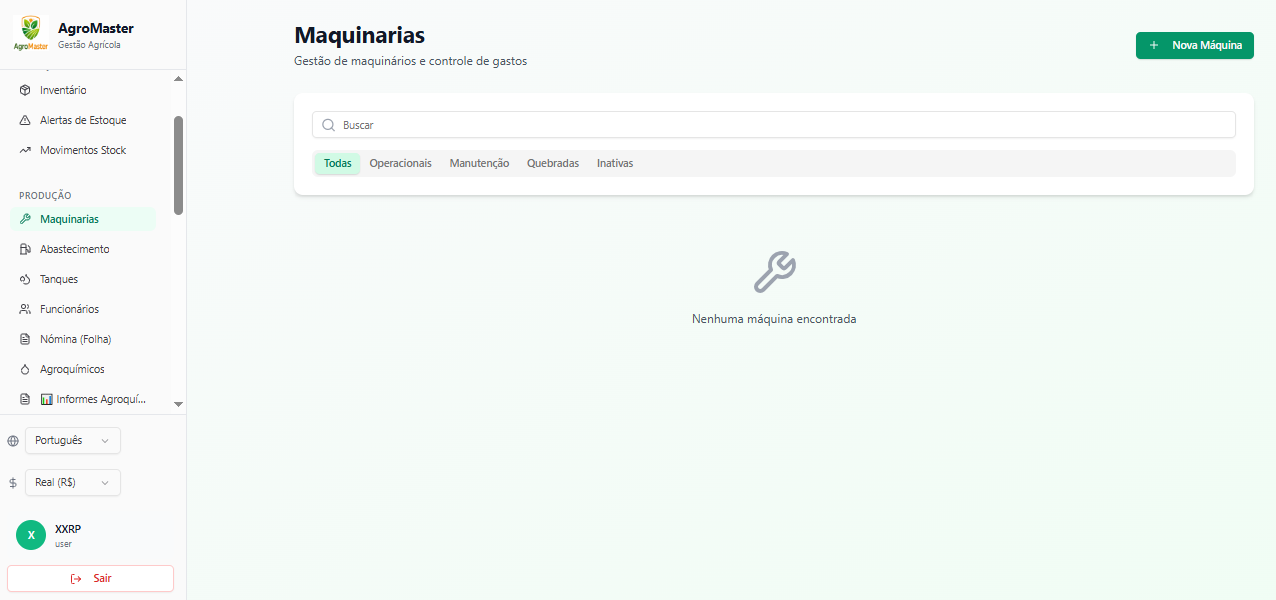Click the Sair logout button
1276x600 pixels.
(90, 578)
